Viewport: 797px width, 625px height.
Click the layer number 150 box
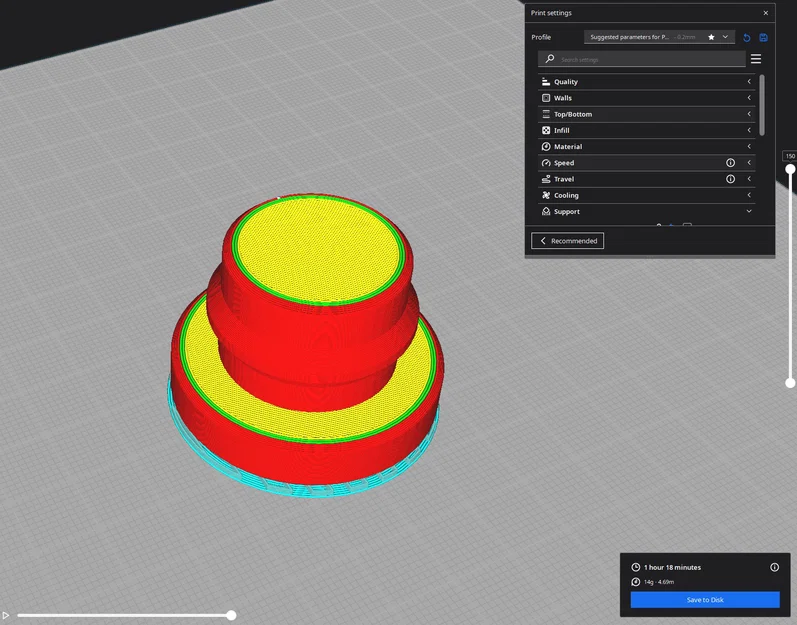[790, 157]
